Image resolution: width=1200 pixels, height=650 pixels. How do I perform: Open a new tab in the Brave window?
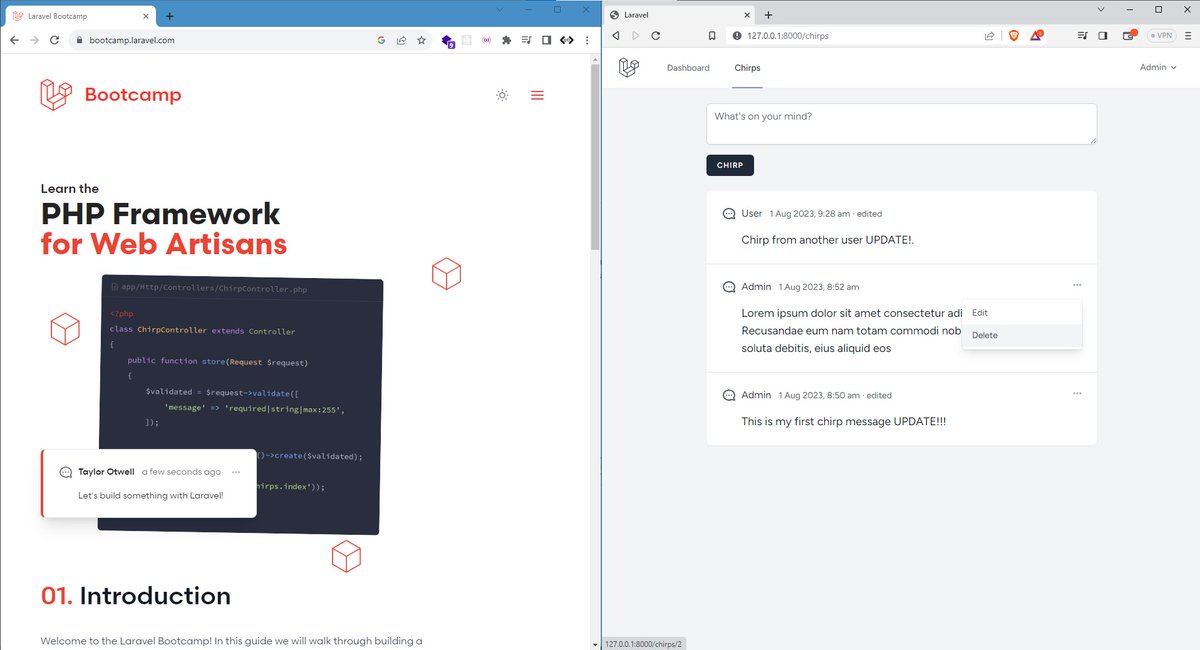coord(768,15)
